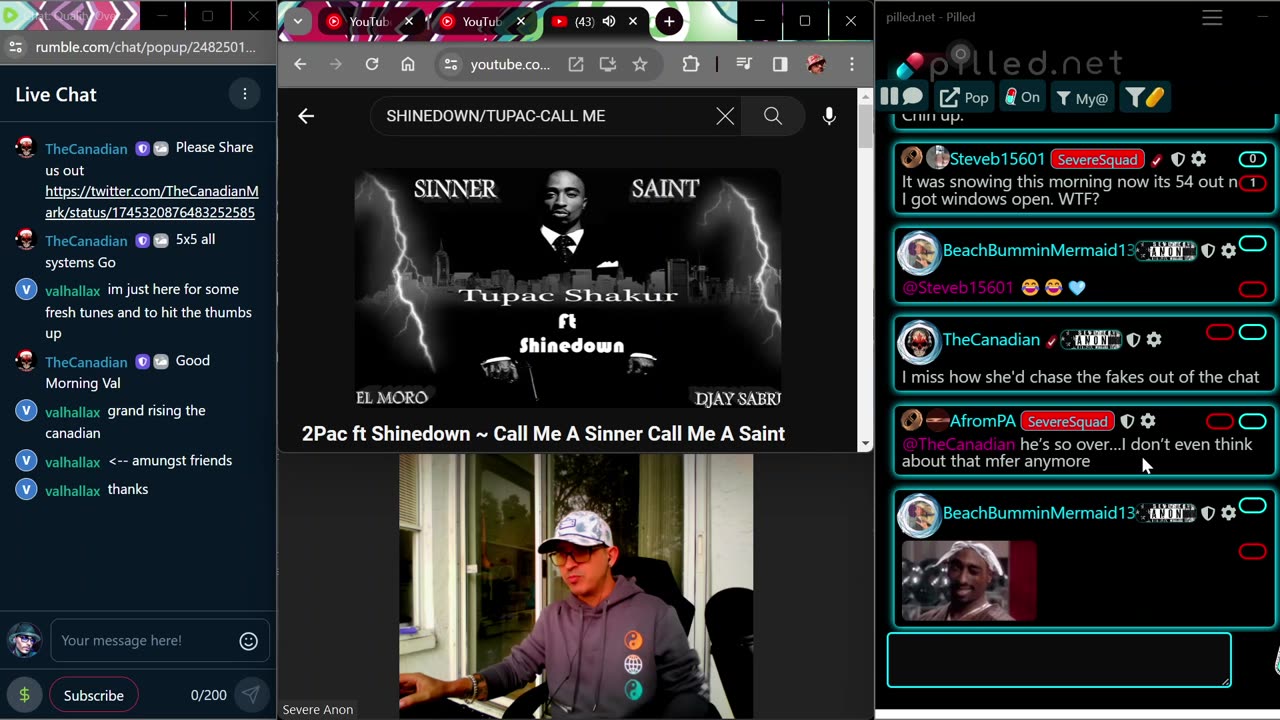Open the Rumble rant dollar button

(x=24, y=695)
